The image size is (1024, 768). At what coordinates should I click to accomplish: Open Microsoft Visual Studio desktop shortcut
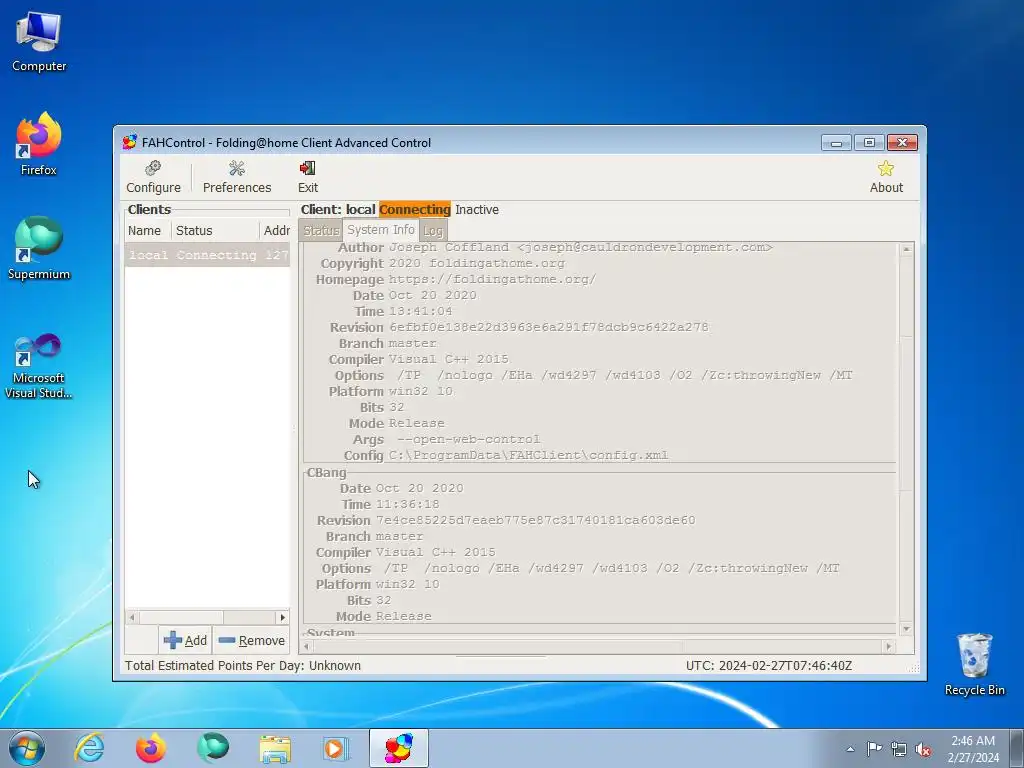click(x=39, y=365)
